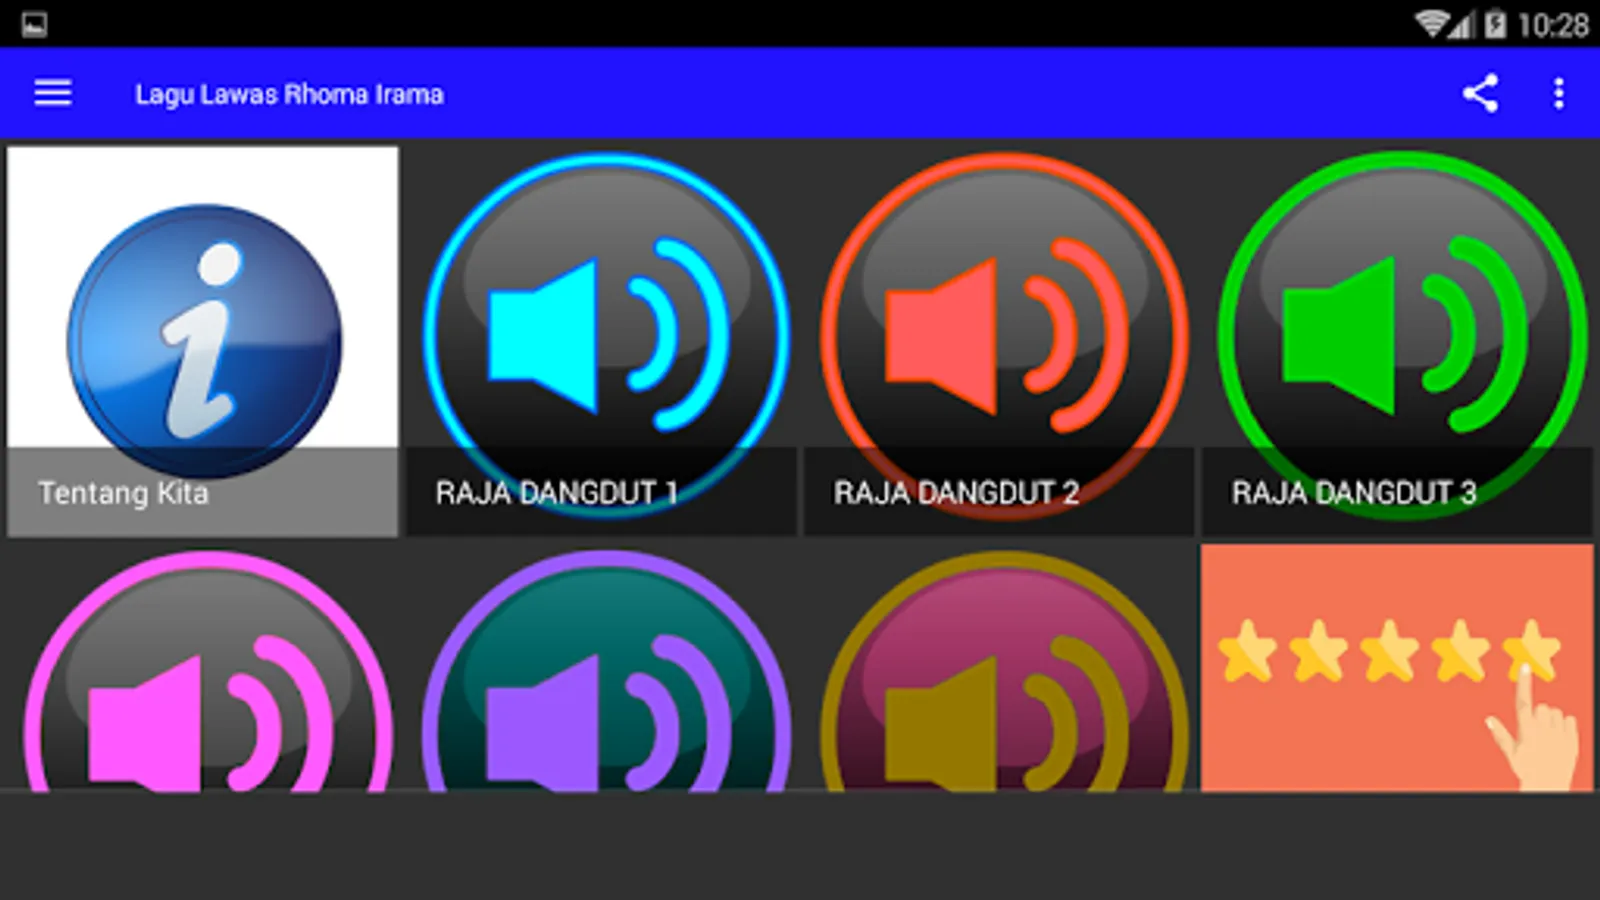Play the green speaker RAJA DANGDUT 3
This screenshot has height=900, width=1600.
click(x=1397, y=341)
